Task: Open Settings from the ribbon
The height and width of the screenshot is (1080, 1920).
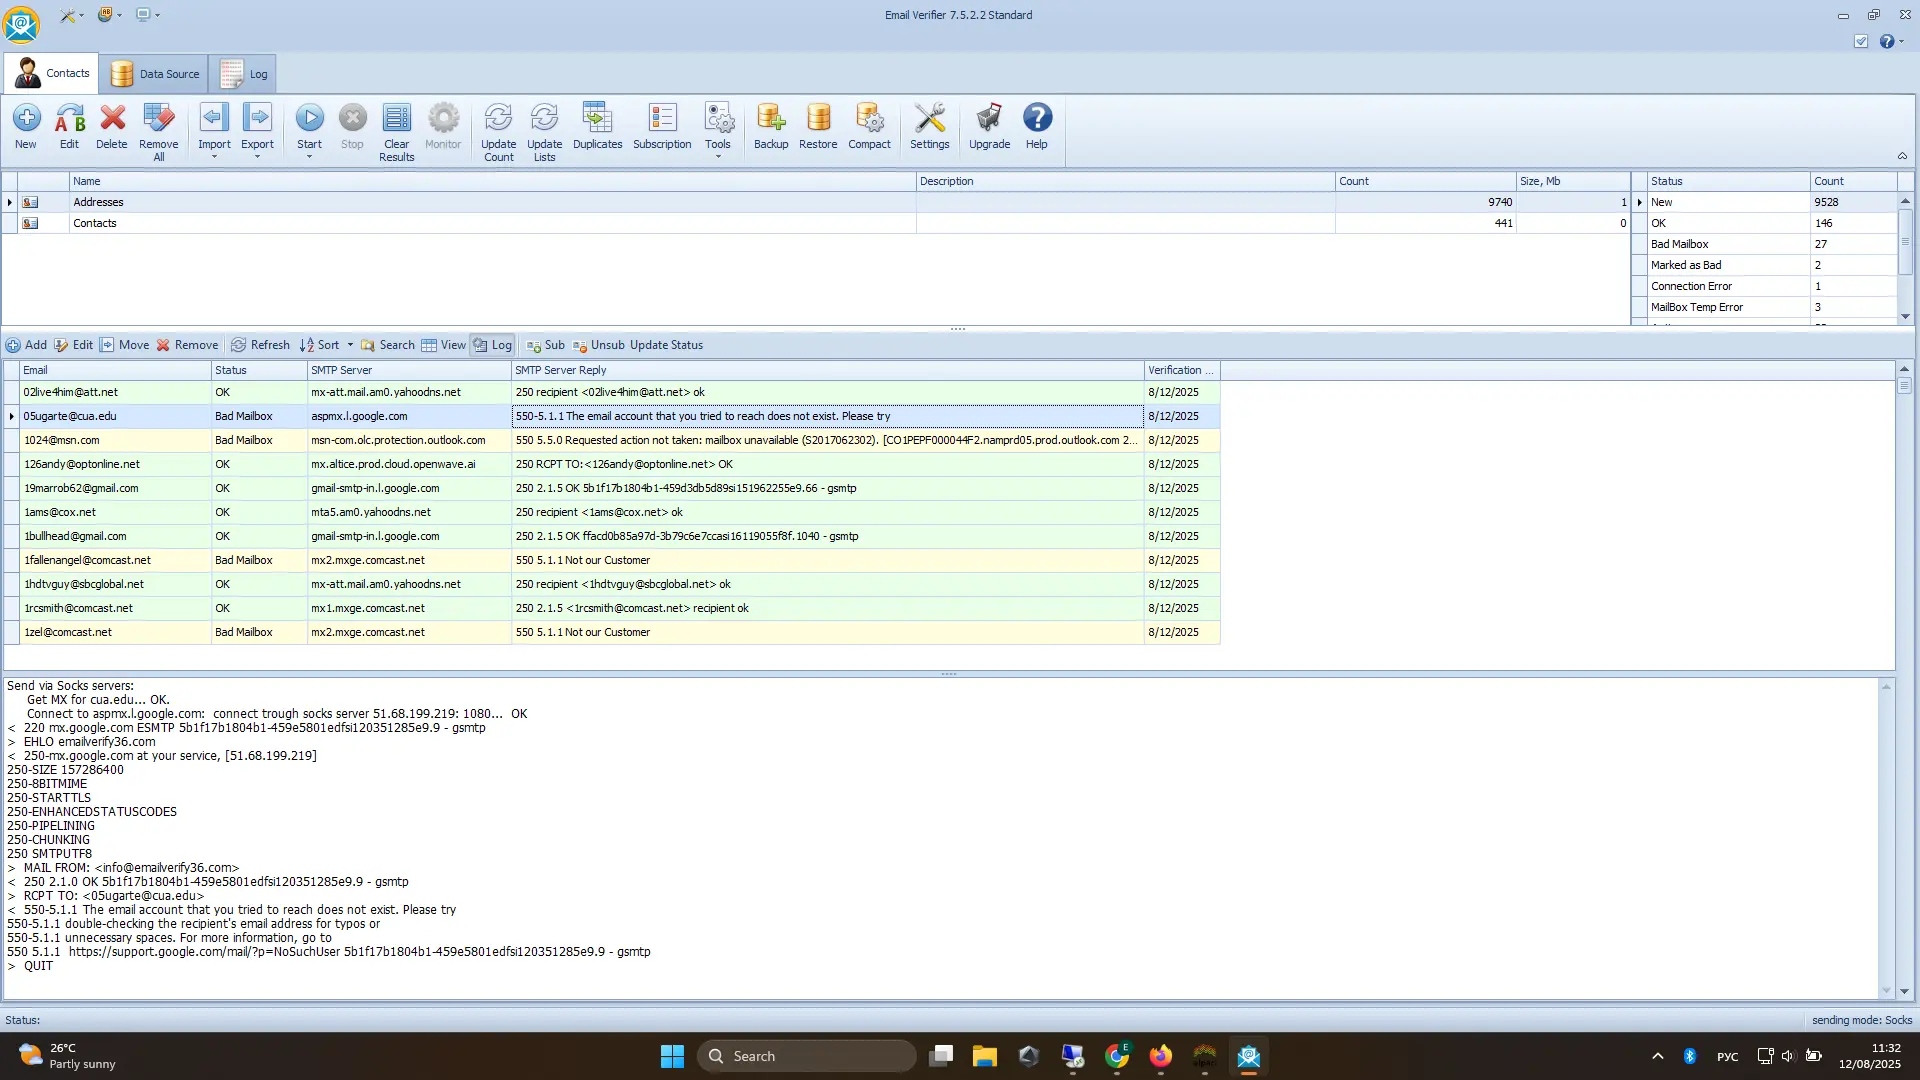Action: tap(930, 127)
